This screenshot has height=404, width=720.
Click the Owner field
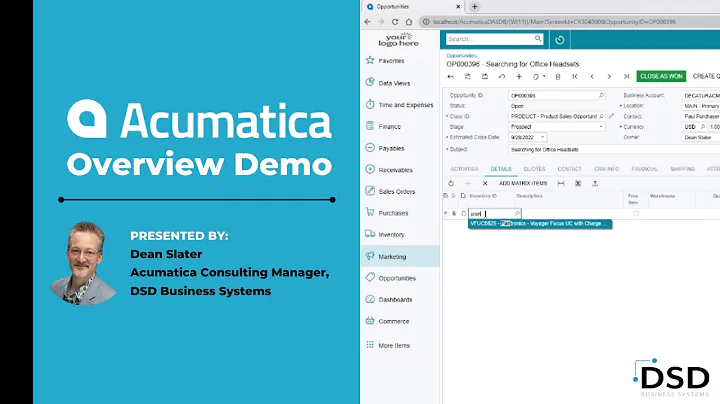click(x=701, y=137)
